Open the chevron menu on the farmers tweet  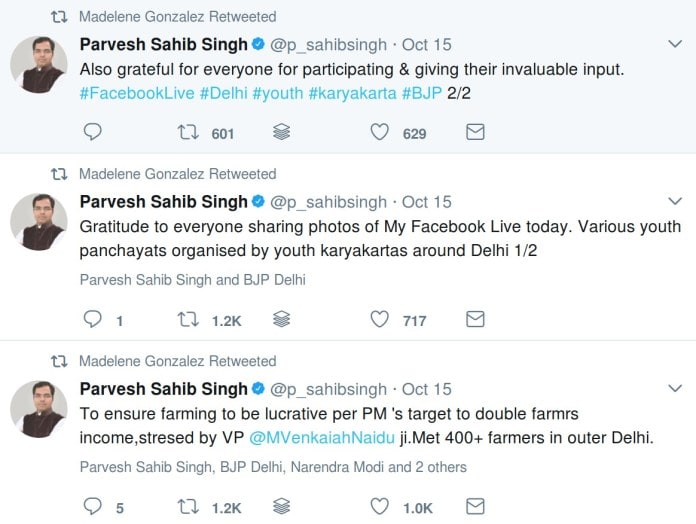pyautogui.click(x=674, y=389)
